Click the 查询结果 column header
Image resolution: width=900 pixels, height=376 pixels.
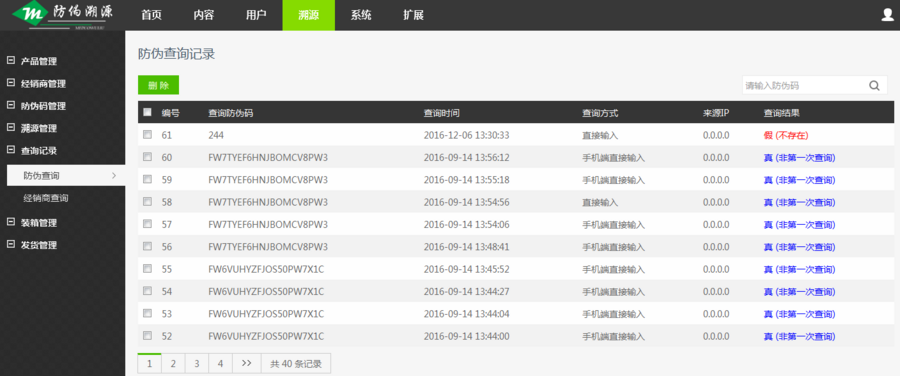coord(781,113)
